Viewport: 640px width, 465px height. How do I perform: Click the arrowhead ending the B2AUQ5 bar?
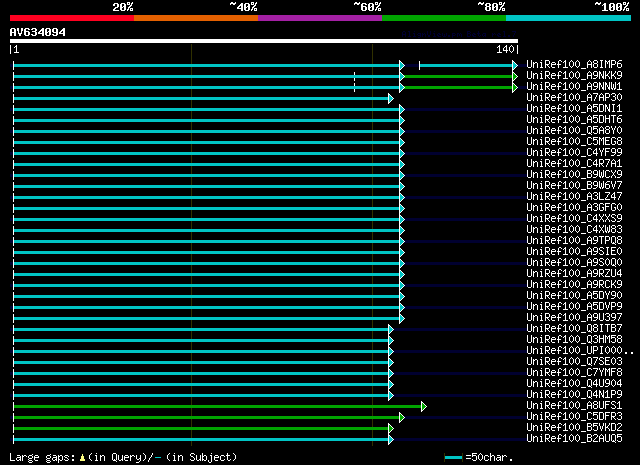pos(391,440)
